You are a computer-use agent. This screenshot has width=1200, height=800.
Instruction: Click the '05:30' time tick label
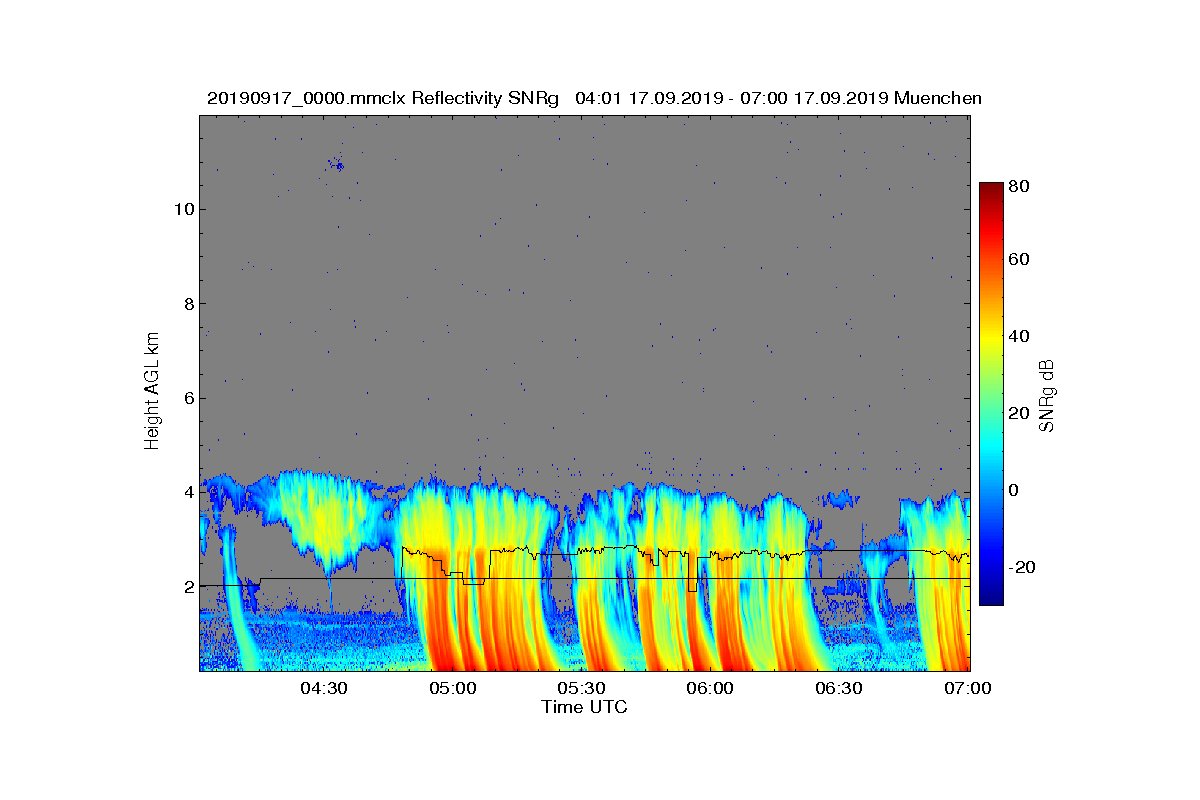pyautogui.click(x=582, y=688)
